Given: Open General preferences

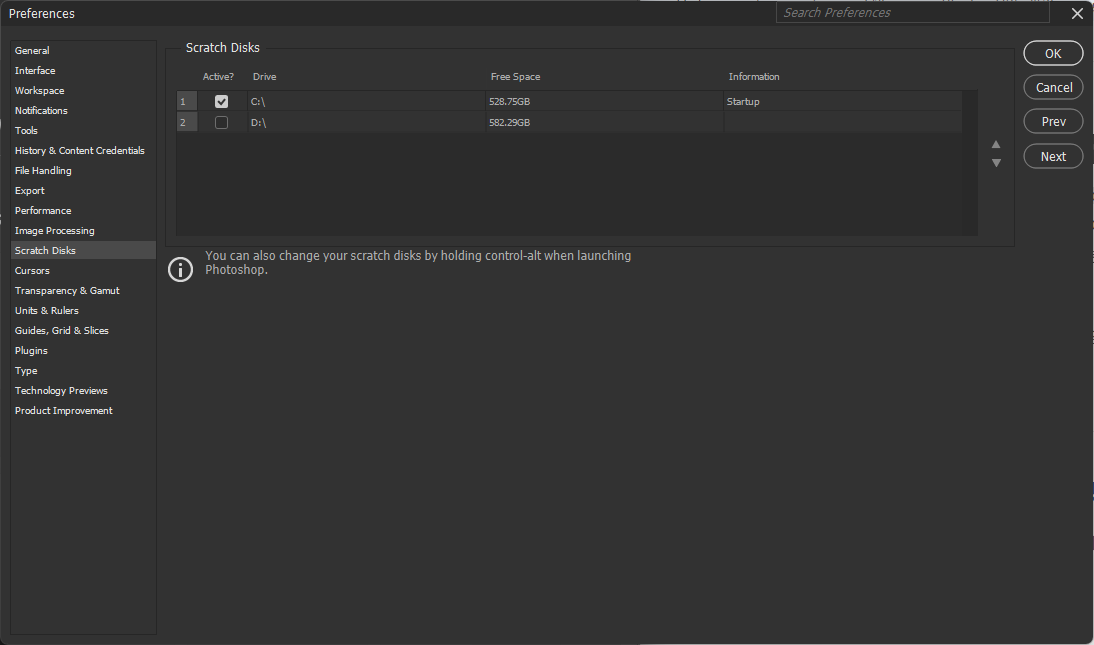Looking at the screenshot, I should pos(32,50).
